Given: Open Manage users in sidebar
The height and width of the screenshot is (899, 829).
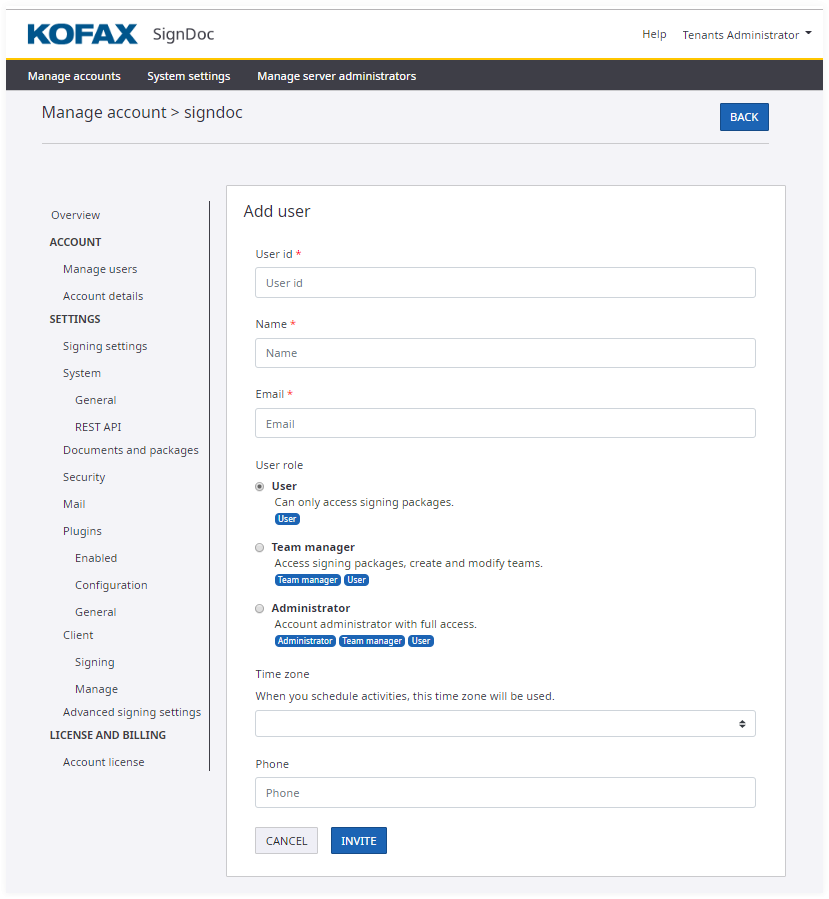Looking at the screenshot, I should tap(100, 269).
